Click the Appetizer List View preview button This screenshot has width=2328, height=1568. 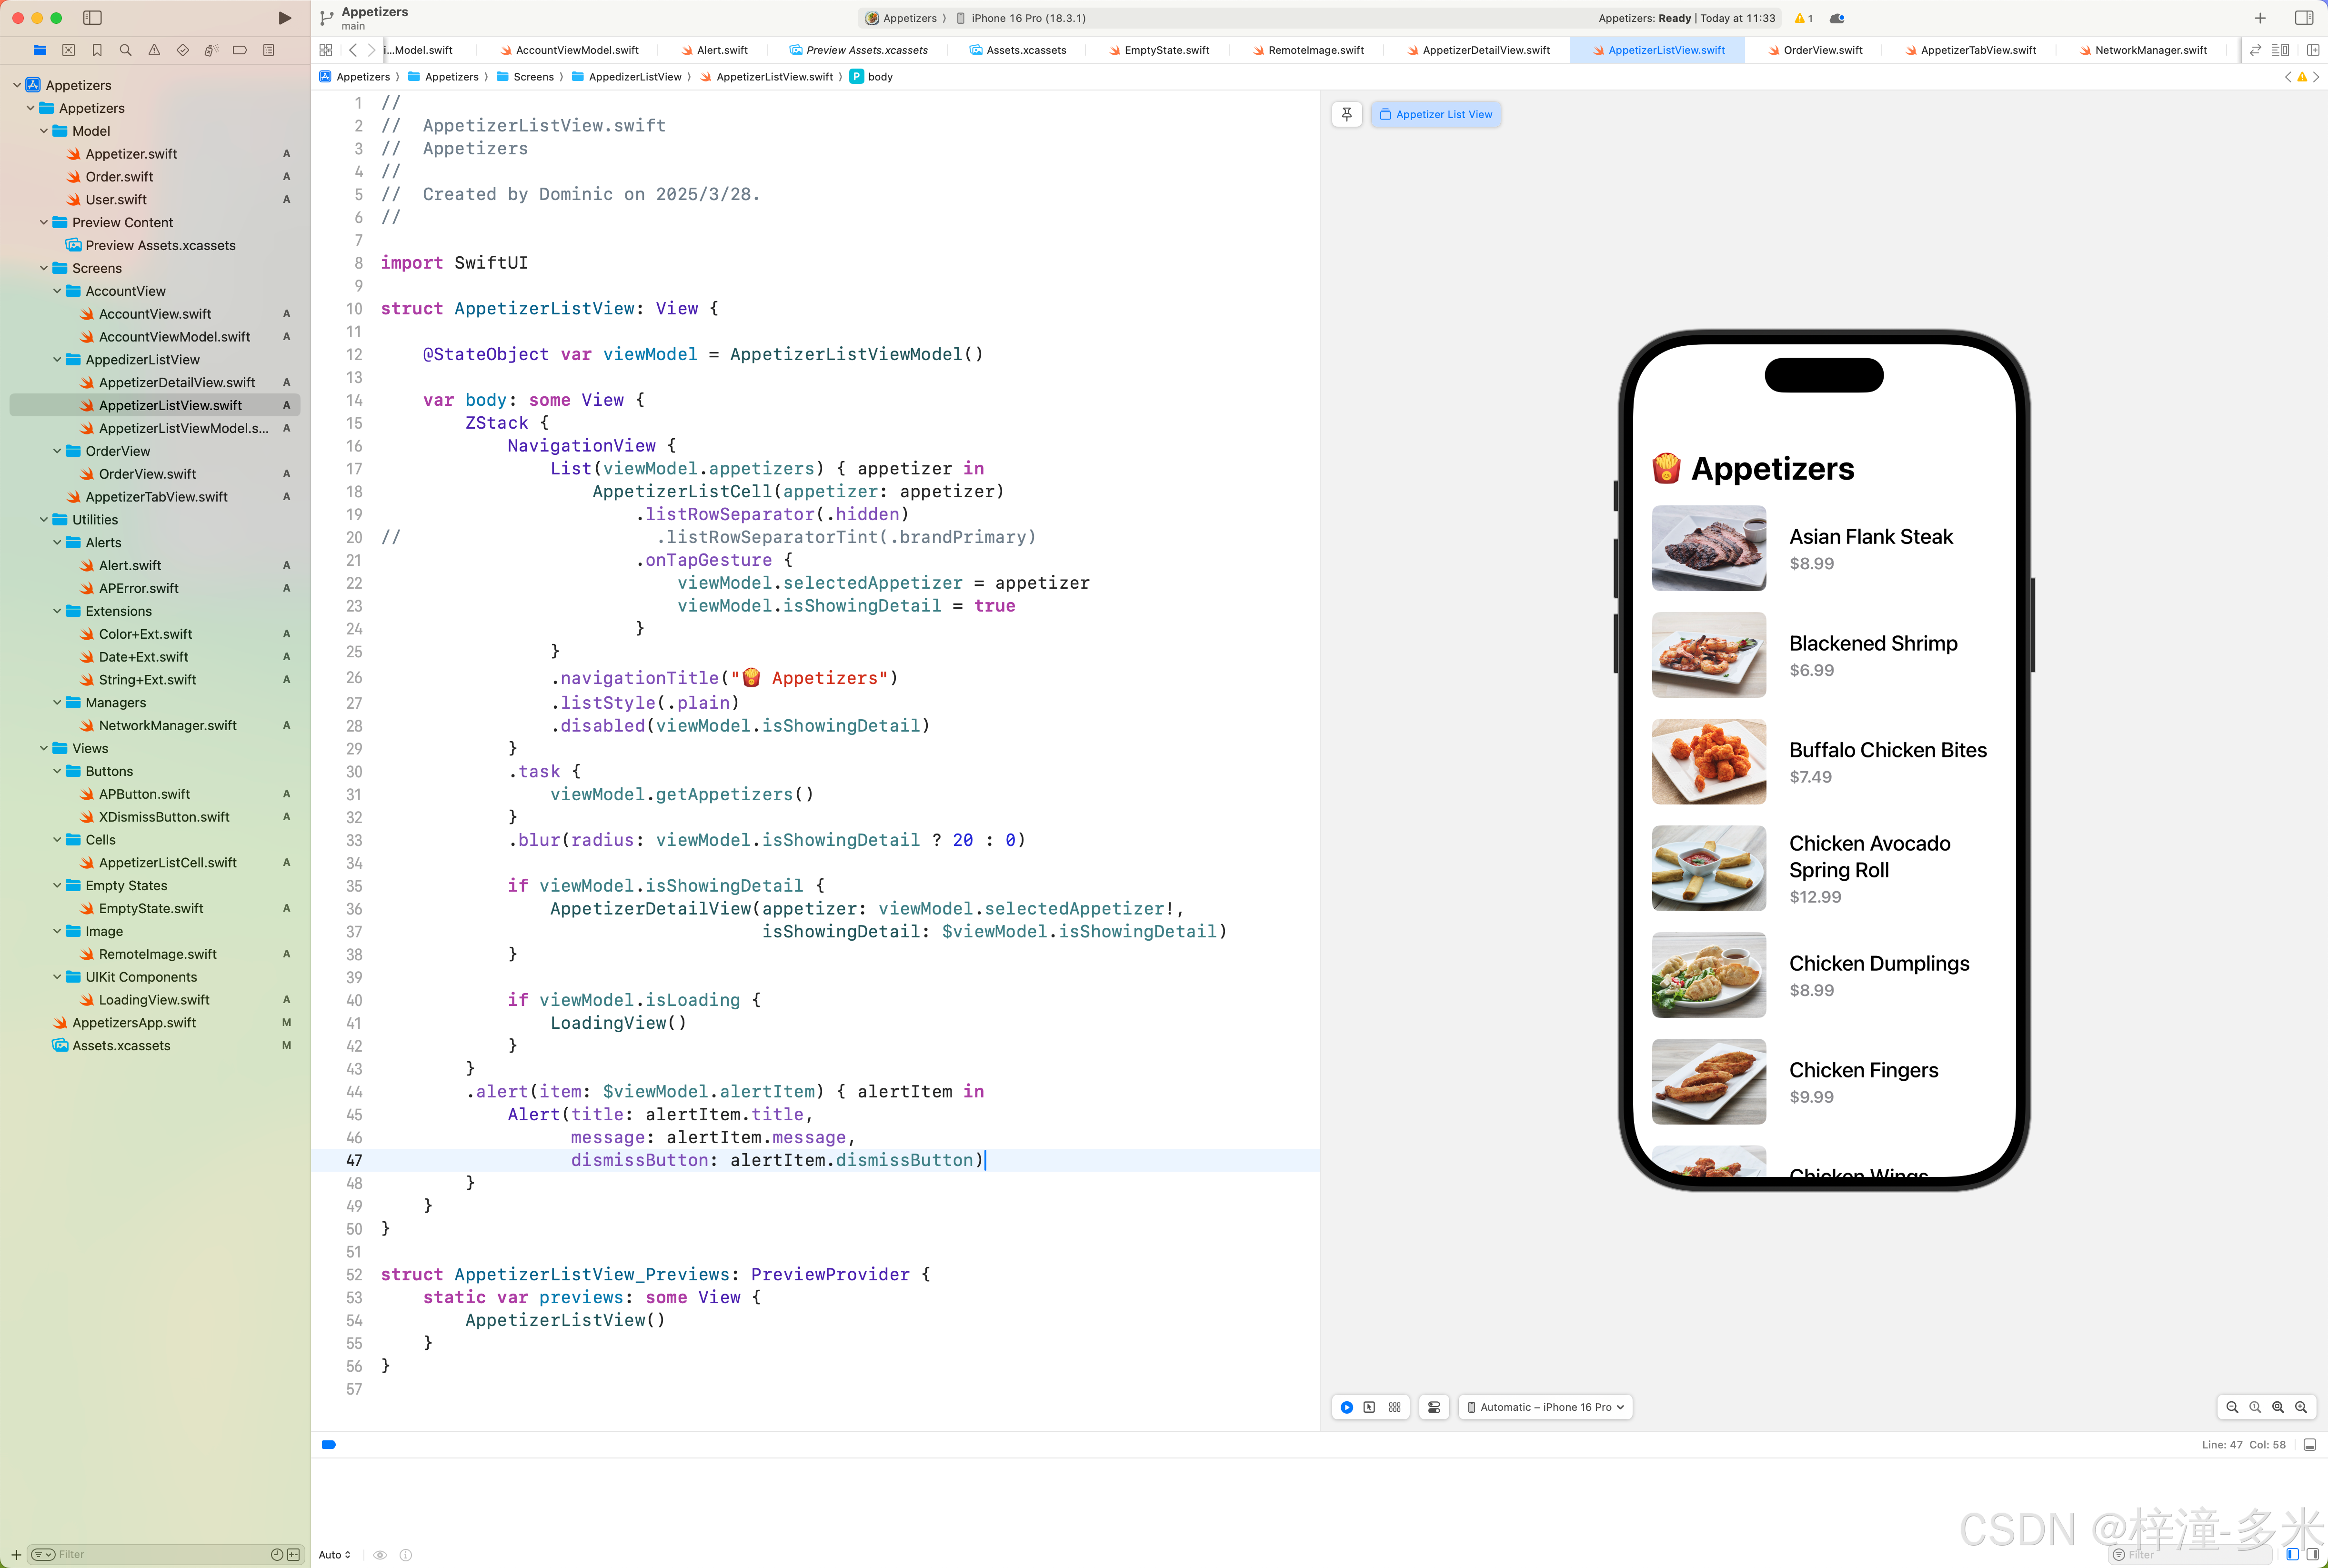pyautogui.click(x=1436, y=114)
